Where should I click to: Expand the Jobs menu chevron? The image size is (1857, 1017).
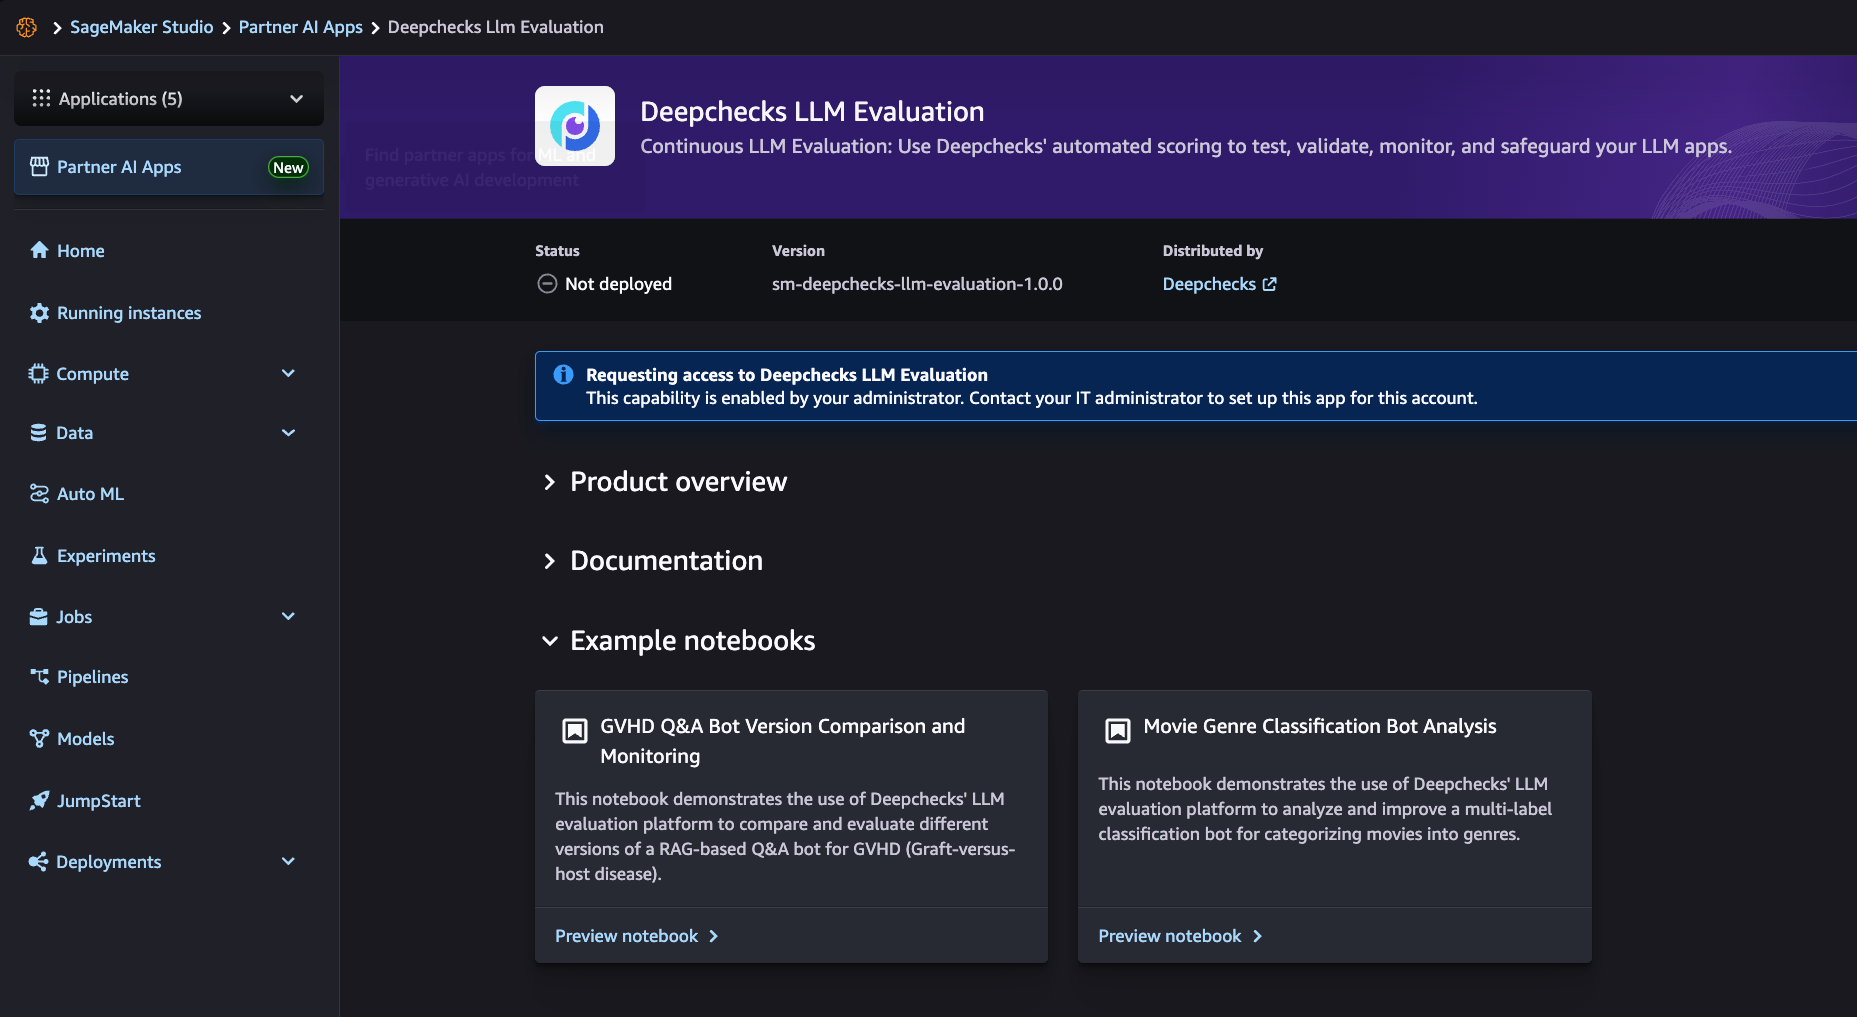pyautogui.click(x=288, y=617)
